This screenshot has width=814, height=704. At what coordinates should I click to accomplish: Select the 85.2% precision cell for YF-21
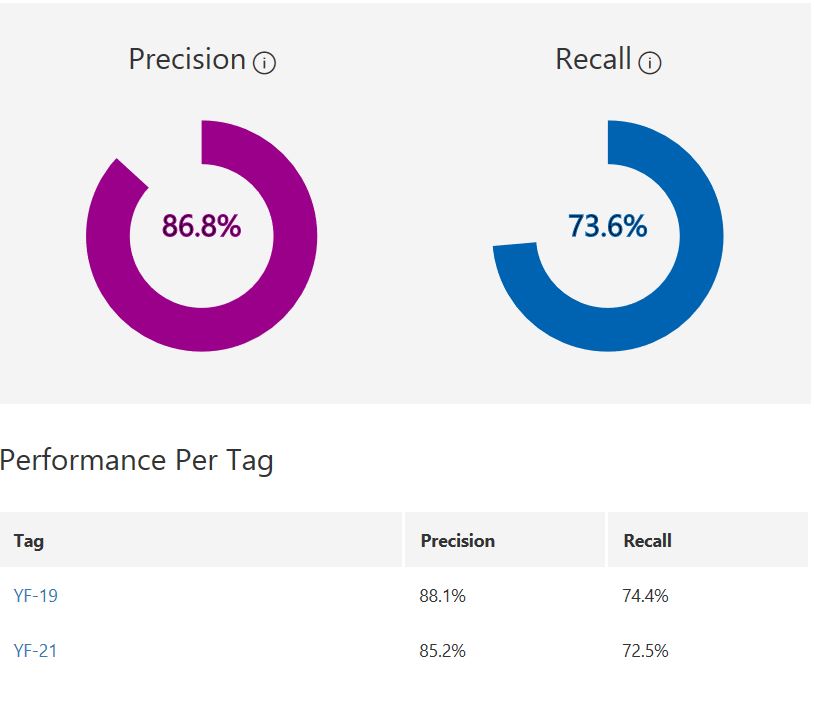coord(442,651)
